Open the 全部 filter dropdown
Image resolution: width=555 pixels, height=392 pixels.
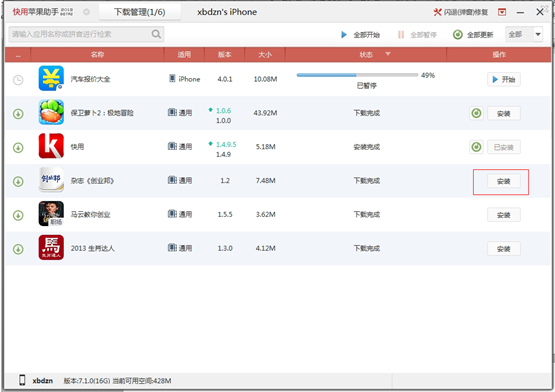coord(524,34)
